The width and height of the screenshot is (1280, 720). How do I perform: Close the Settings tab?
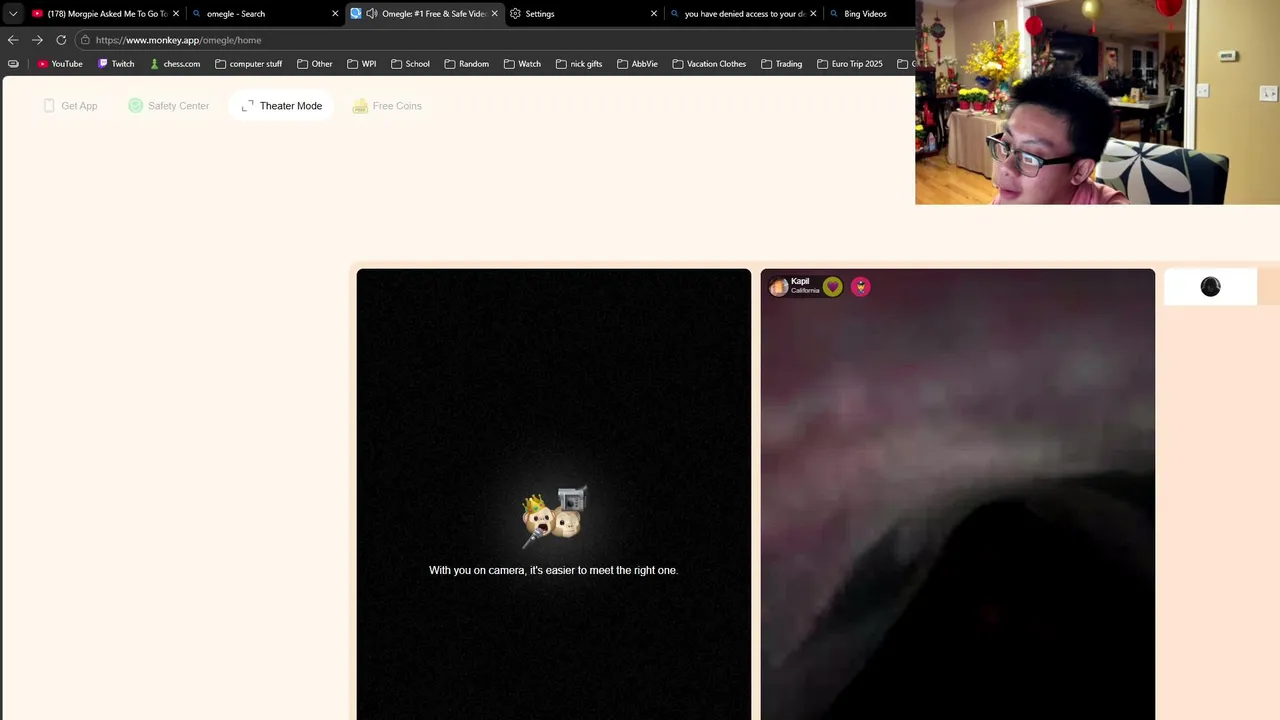point(654,14)
